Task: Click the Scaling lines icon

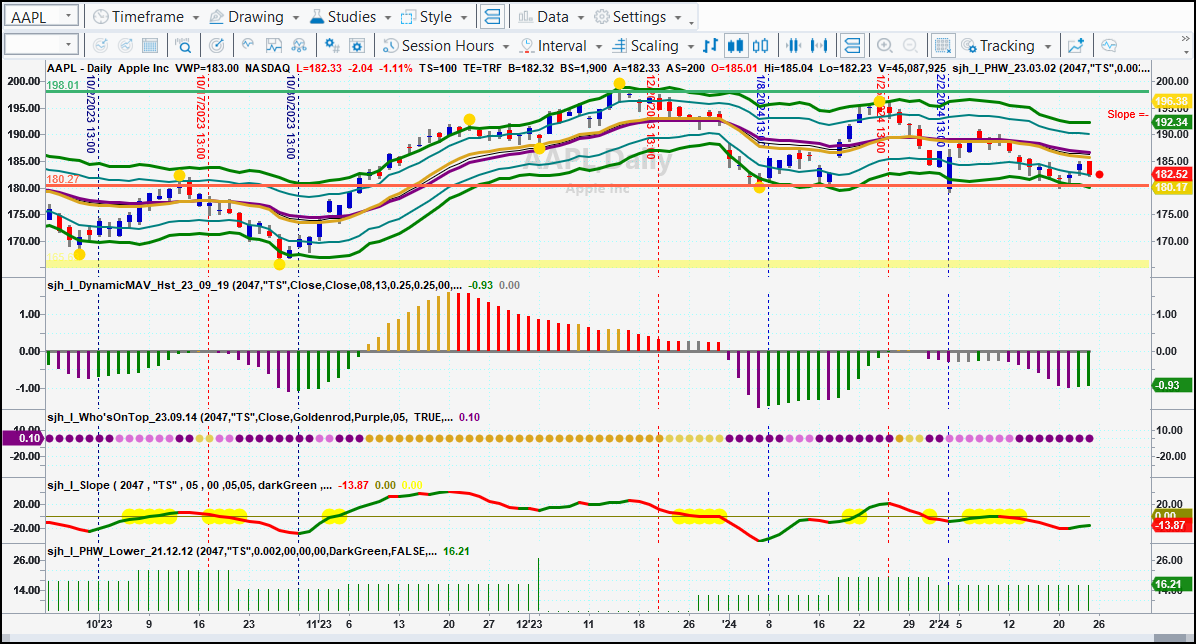Action: 620,46
